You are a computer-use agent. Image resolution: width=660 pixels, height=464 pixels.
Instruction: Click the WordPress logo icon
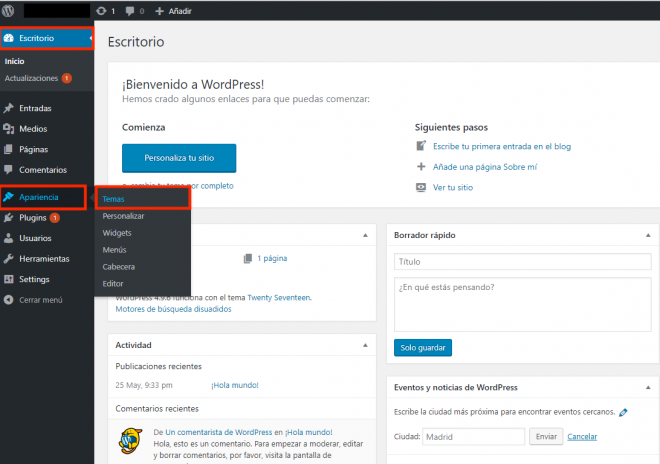pos(8,11)
